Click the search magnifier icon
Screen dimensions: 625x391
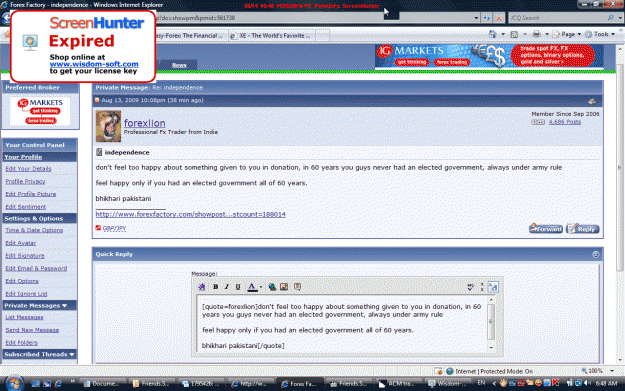tap(610, 18)
